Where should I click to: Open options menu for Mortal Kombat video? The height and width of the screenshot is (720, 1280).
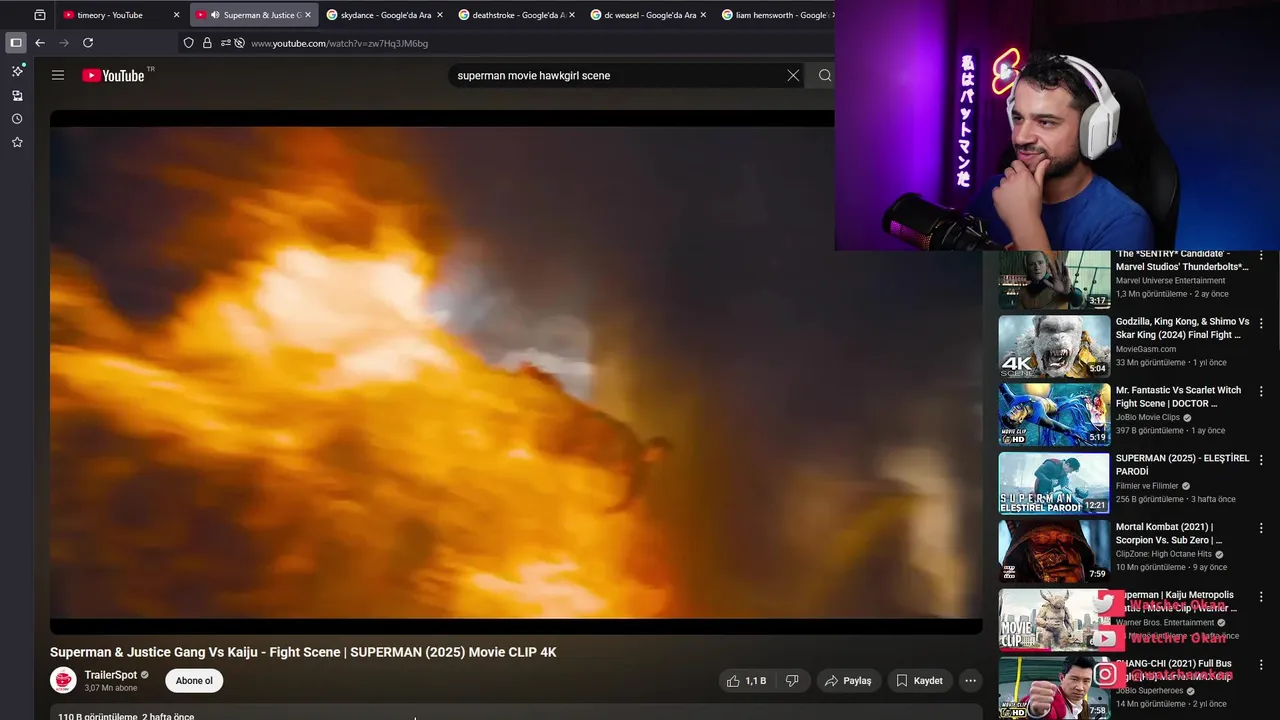(x=1261, y=527)
